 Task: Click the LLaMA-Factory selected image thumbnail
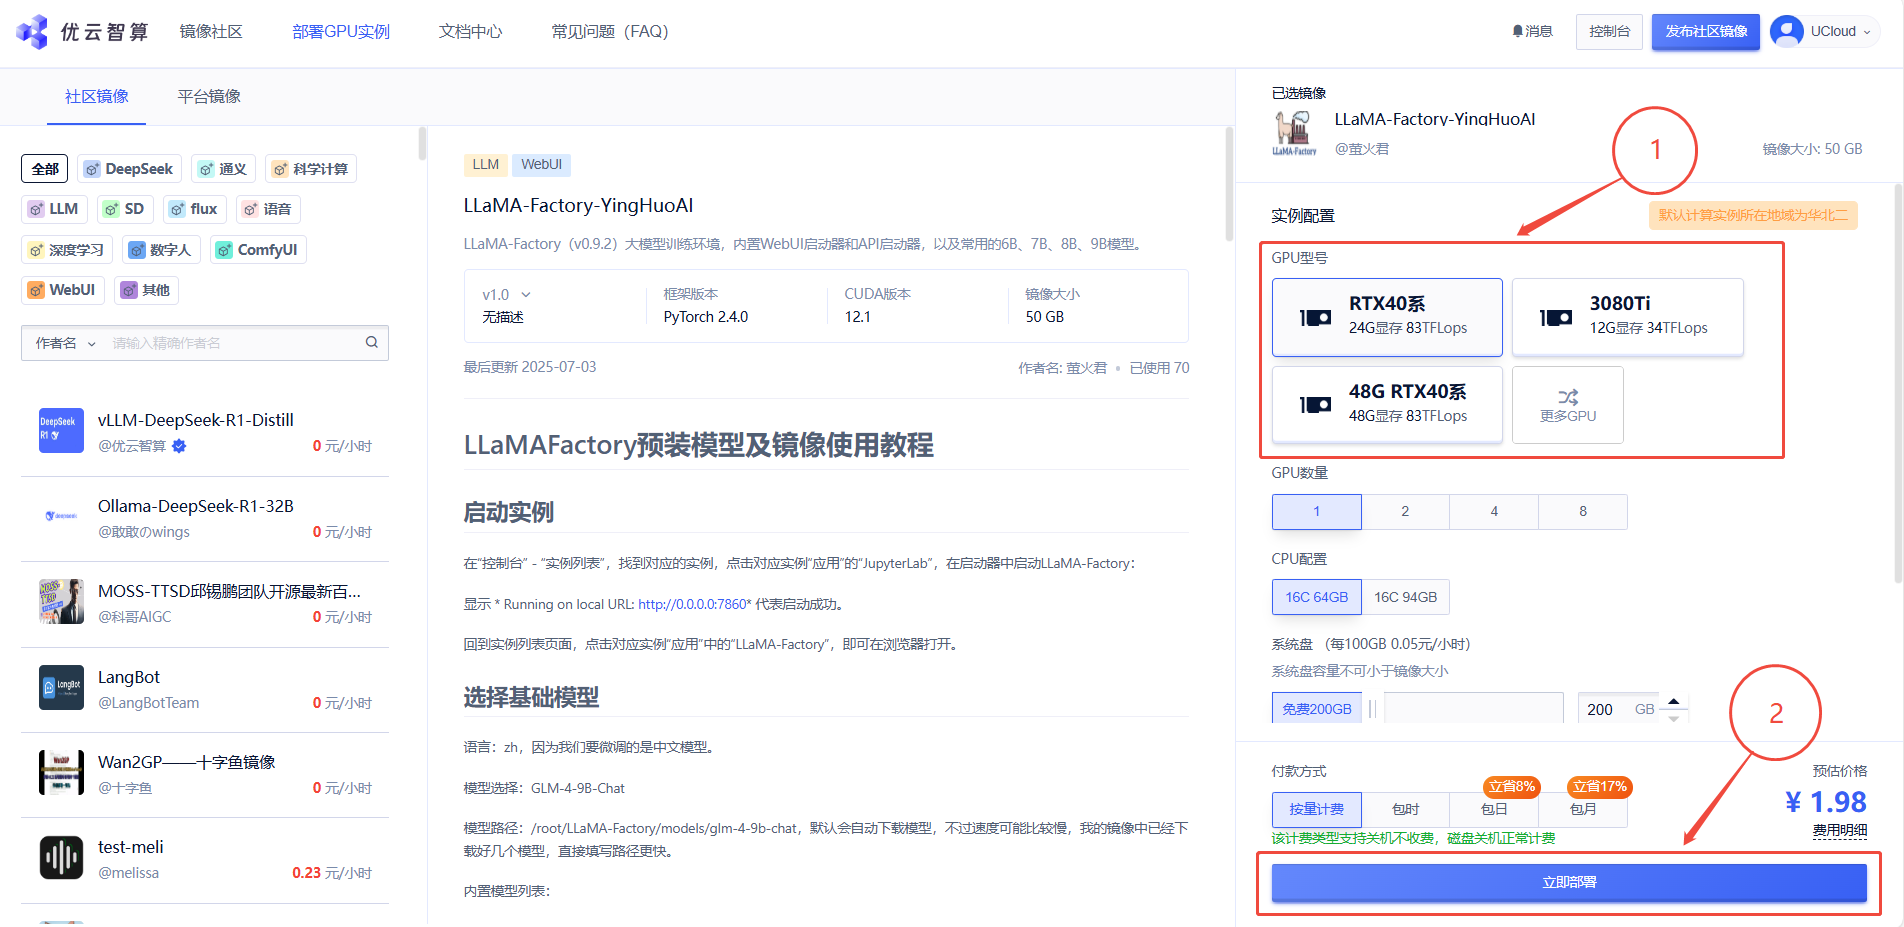(1294, 133)
